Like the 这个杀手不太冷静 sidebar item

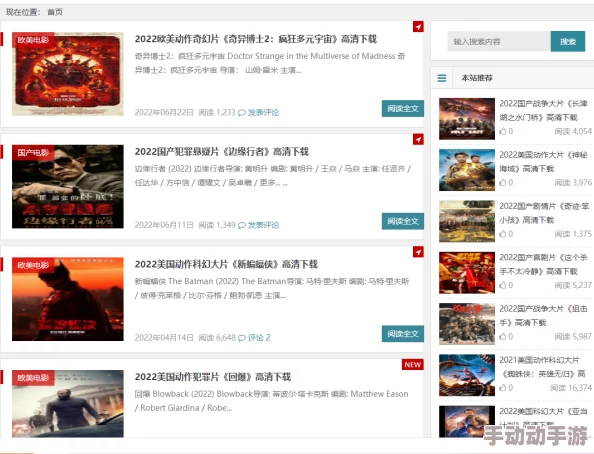tap(503, 285)
